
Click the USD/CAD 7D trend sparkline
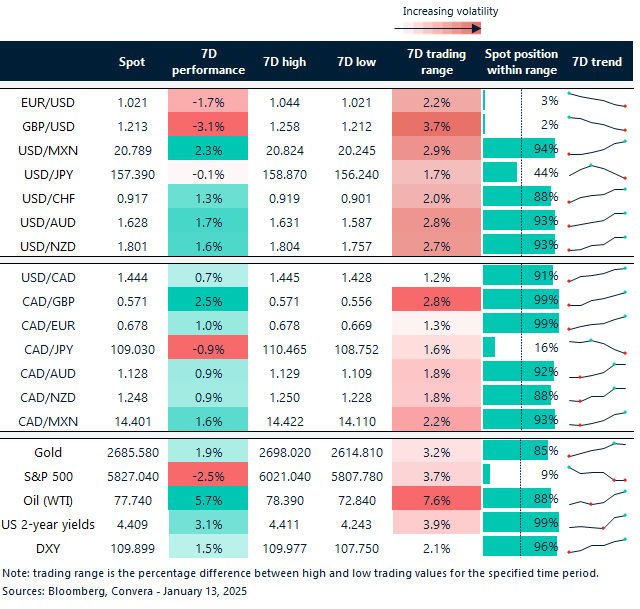click(599, 275)
